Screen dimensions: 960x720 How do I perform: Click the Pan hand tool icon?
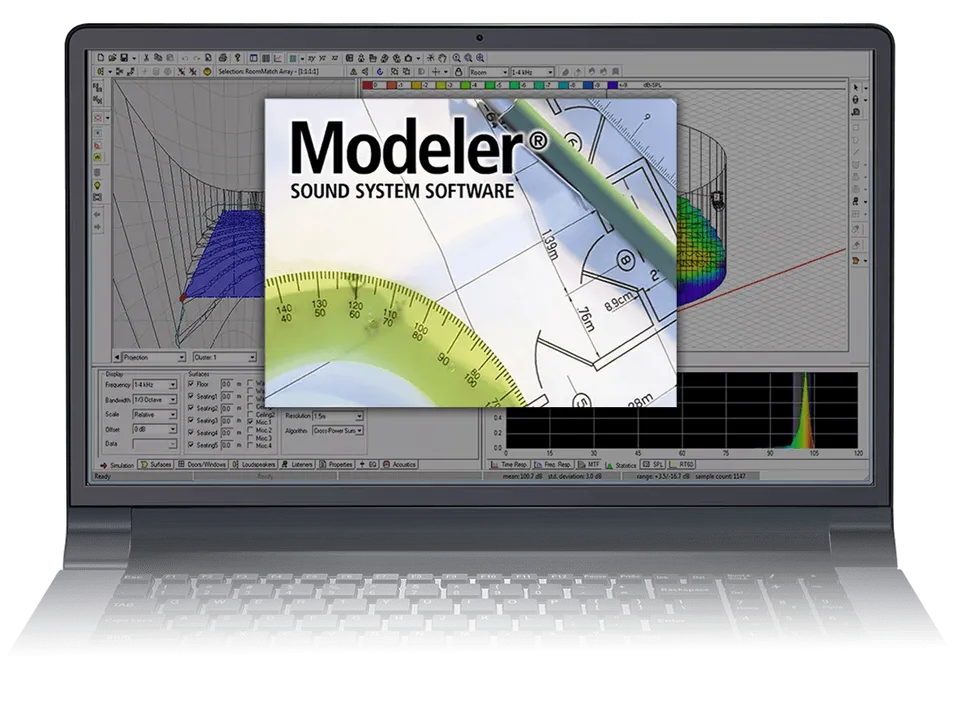click(x=443, y=58)
